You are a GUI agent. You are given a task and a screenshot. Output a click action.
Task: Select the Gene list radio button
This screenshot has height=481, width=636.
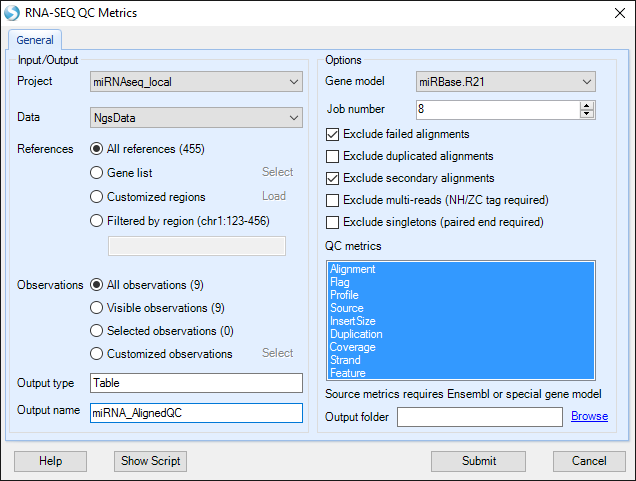(96, 173)
